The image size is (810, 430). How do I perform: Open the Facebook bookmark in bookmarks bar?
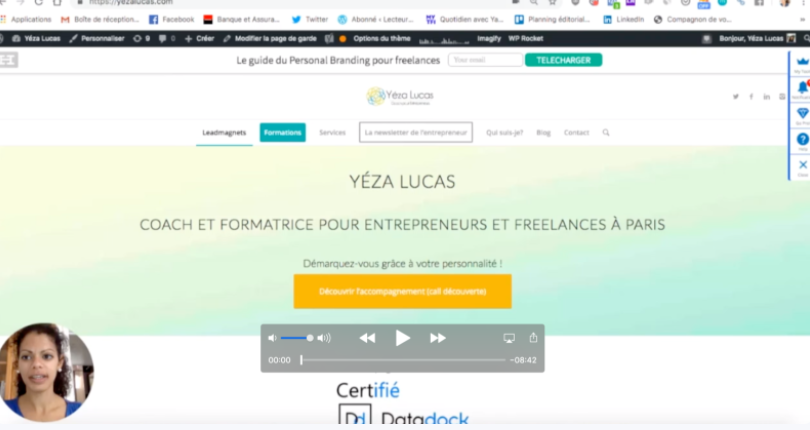[172, 20]
